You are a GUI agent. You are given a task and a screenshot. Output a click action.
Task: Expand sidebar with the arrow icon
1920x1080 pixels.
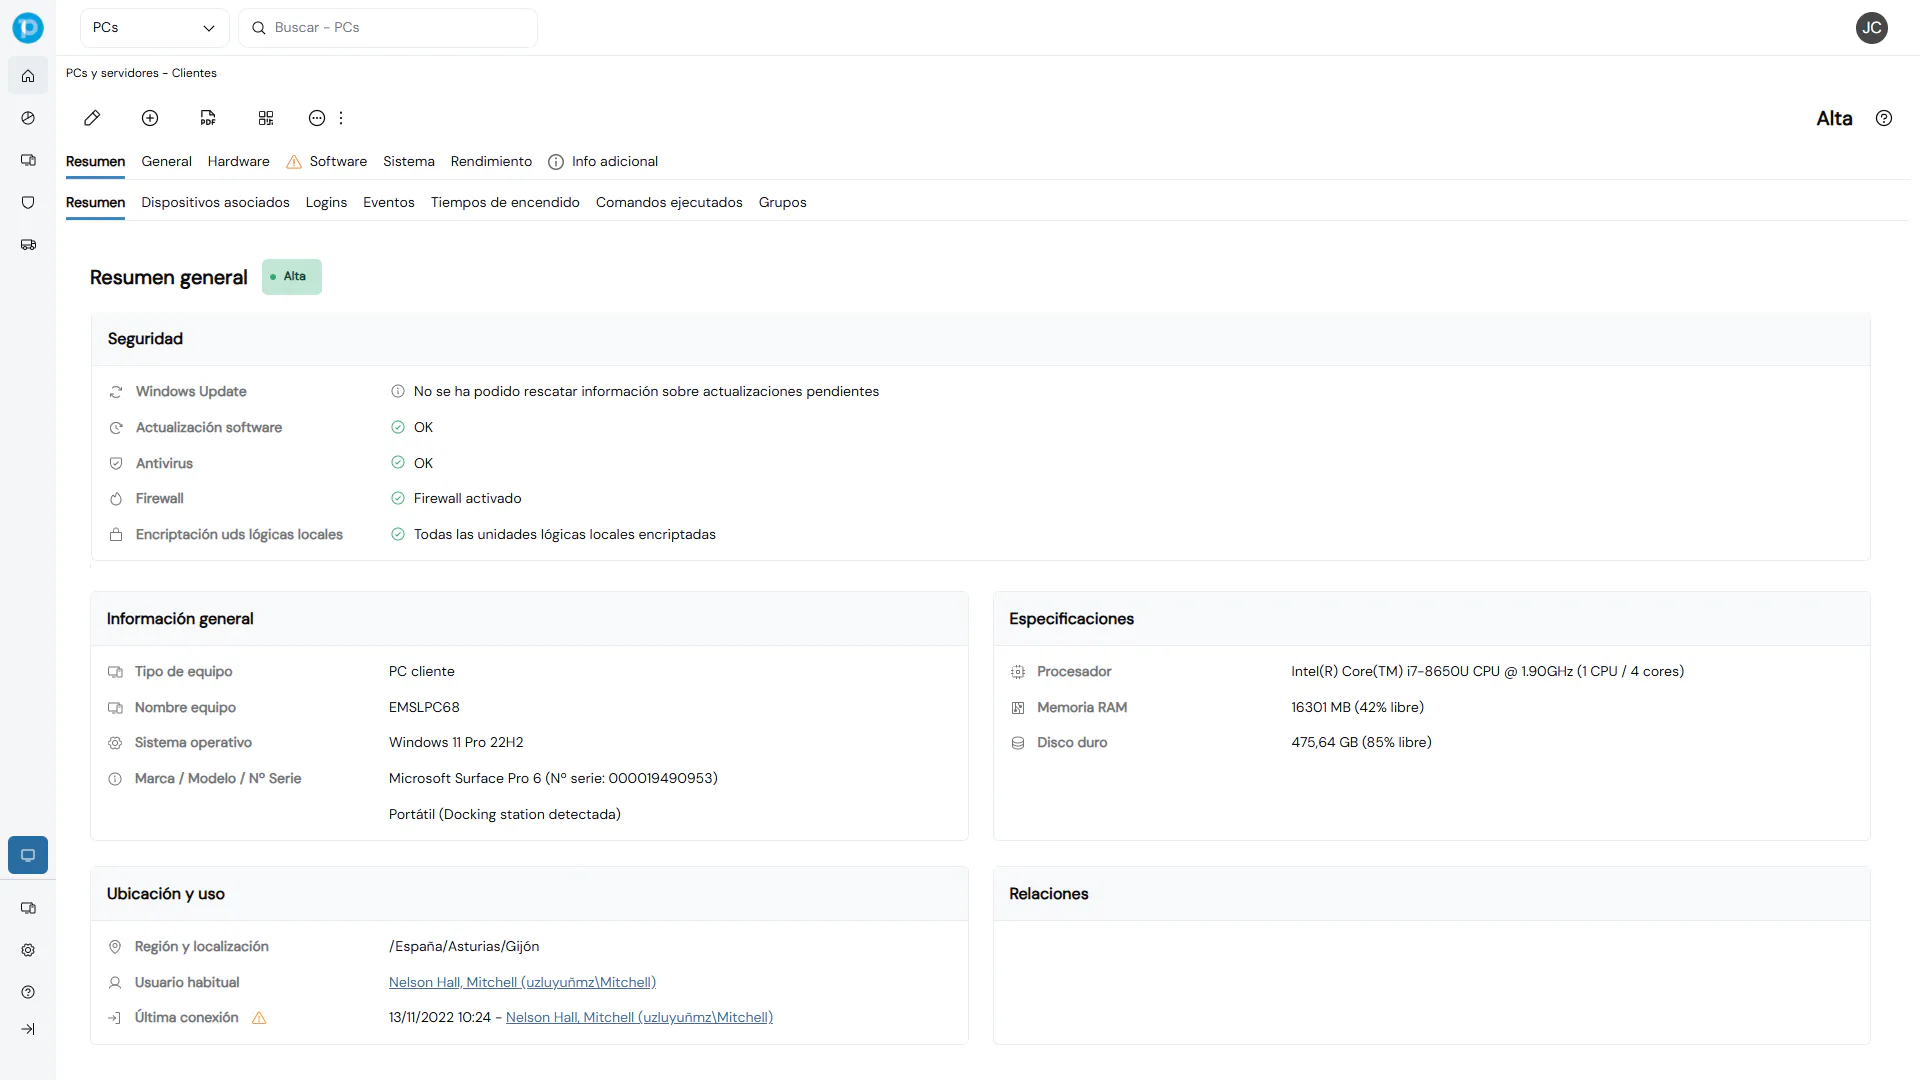[x=28, y=1029]
